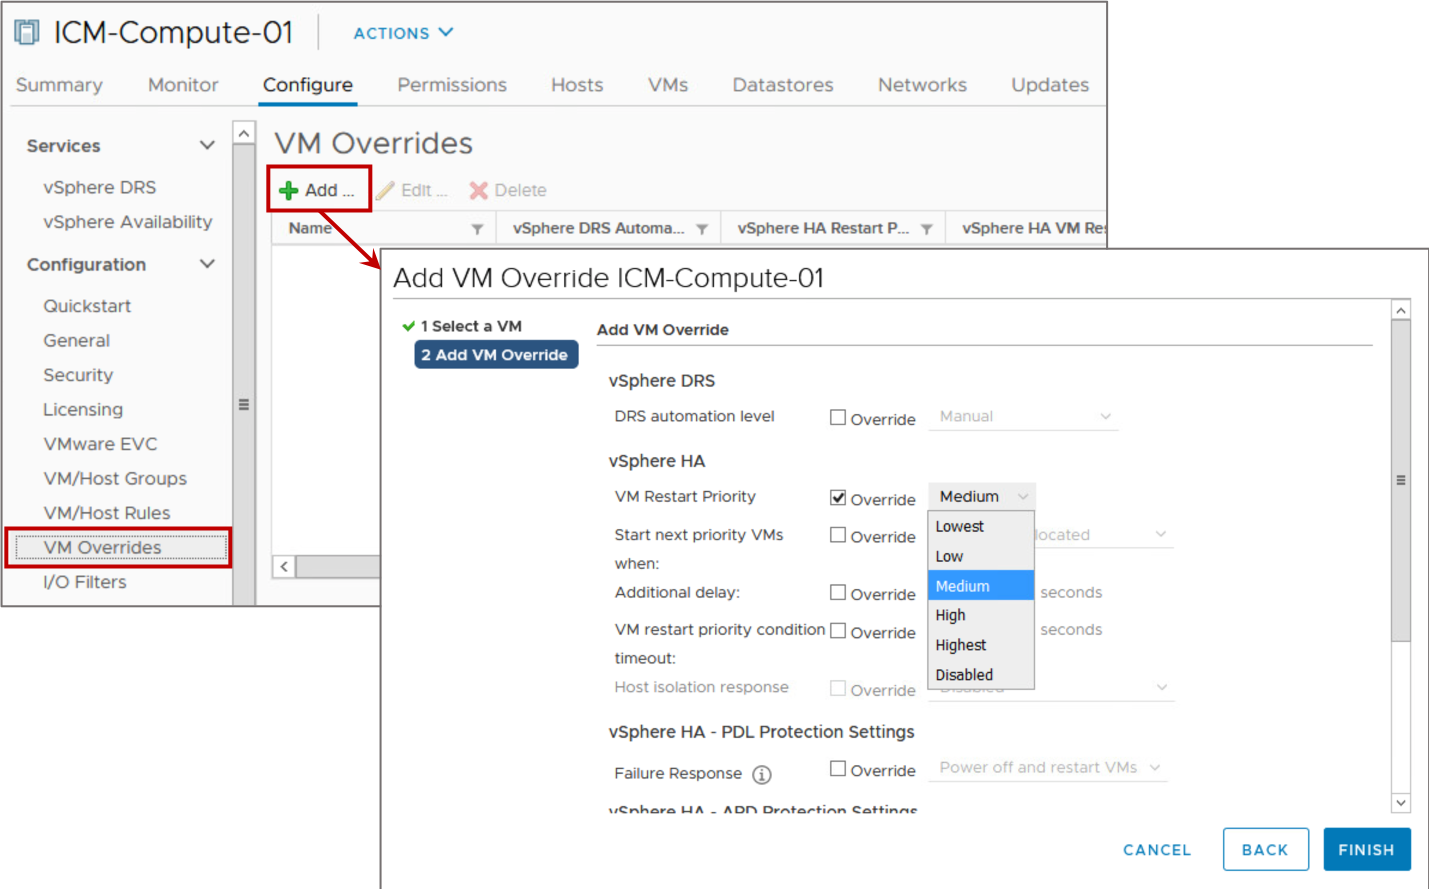Click the sidebar resize handle icon
Viewport: 1429px width, 889px height.
pyautogui.click(x=243, y=405)
